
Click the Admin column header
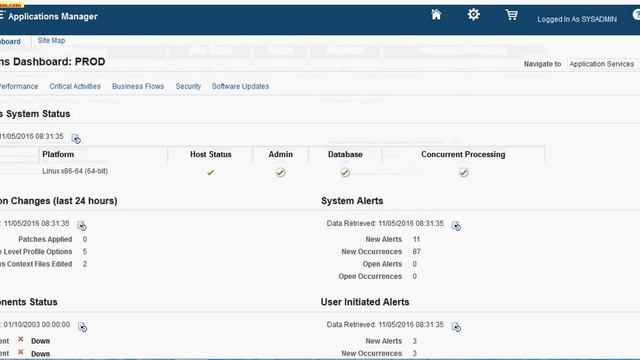[280, 154]
